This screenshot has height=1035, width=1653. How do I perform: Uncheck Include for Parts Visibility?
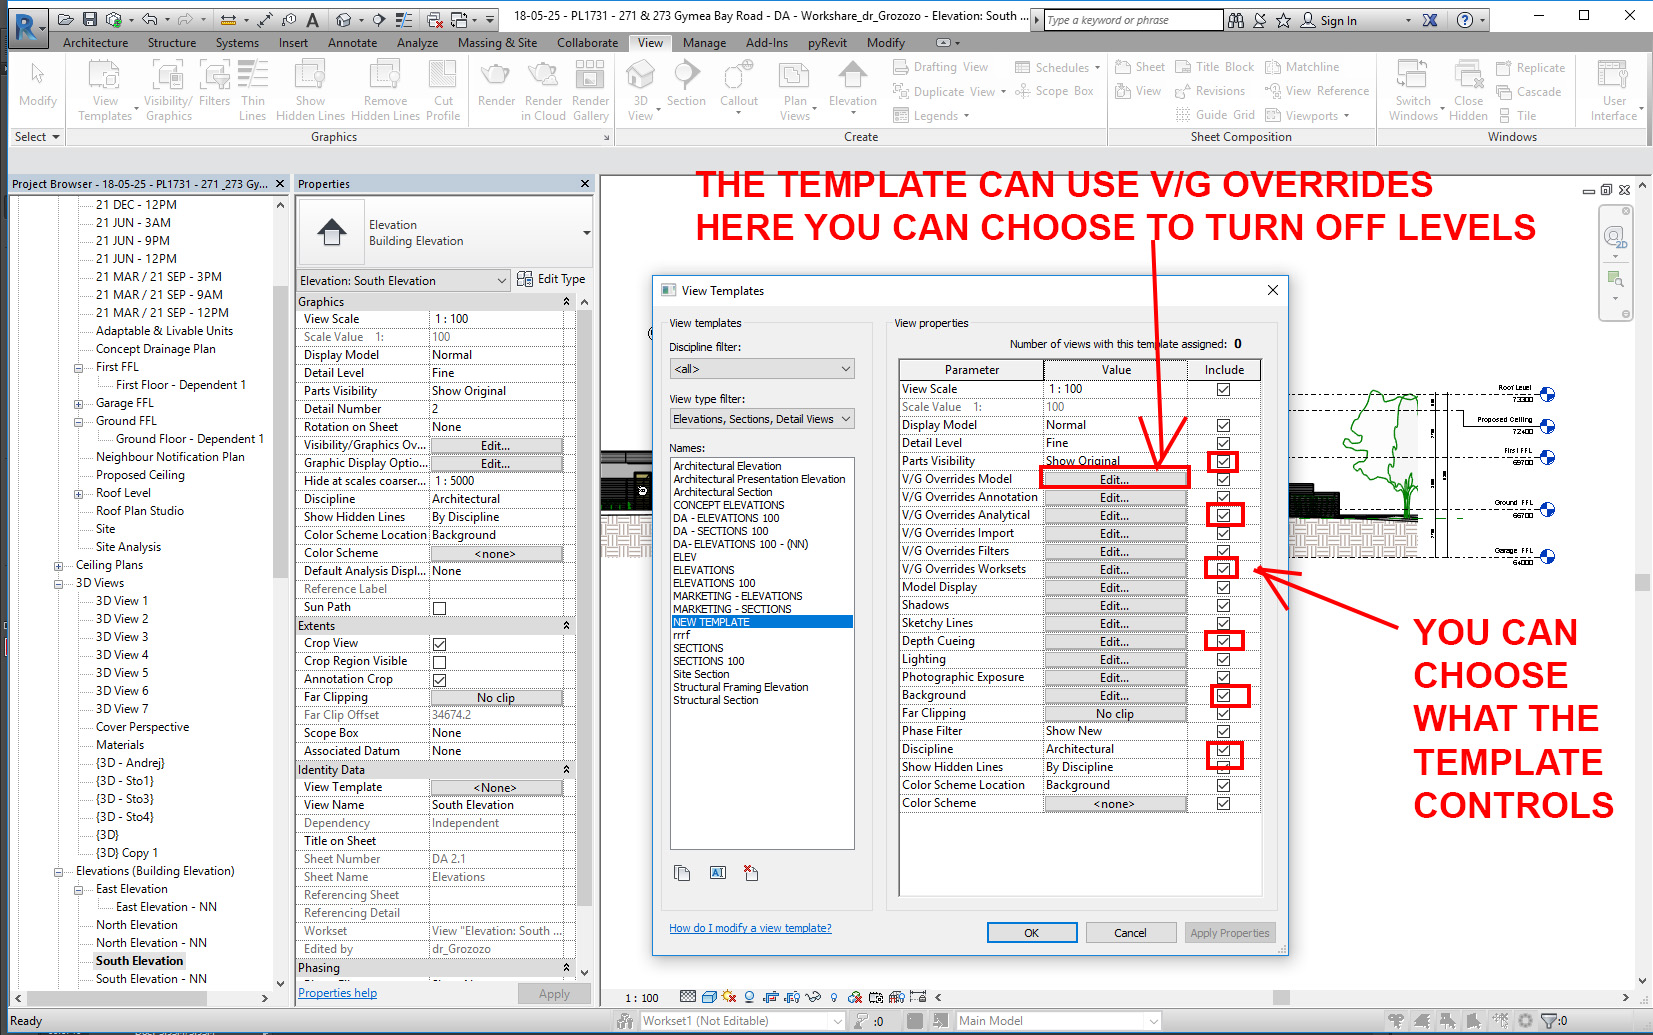(1223, 461)
